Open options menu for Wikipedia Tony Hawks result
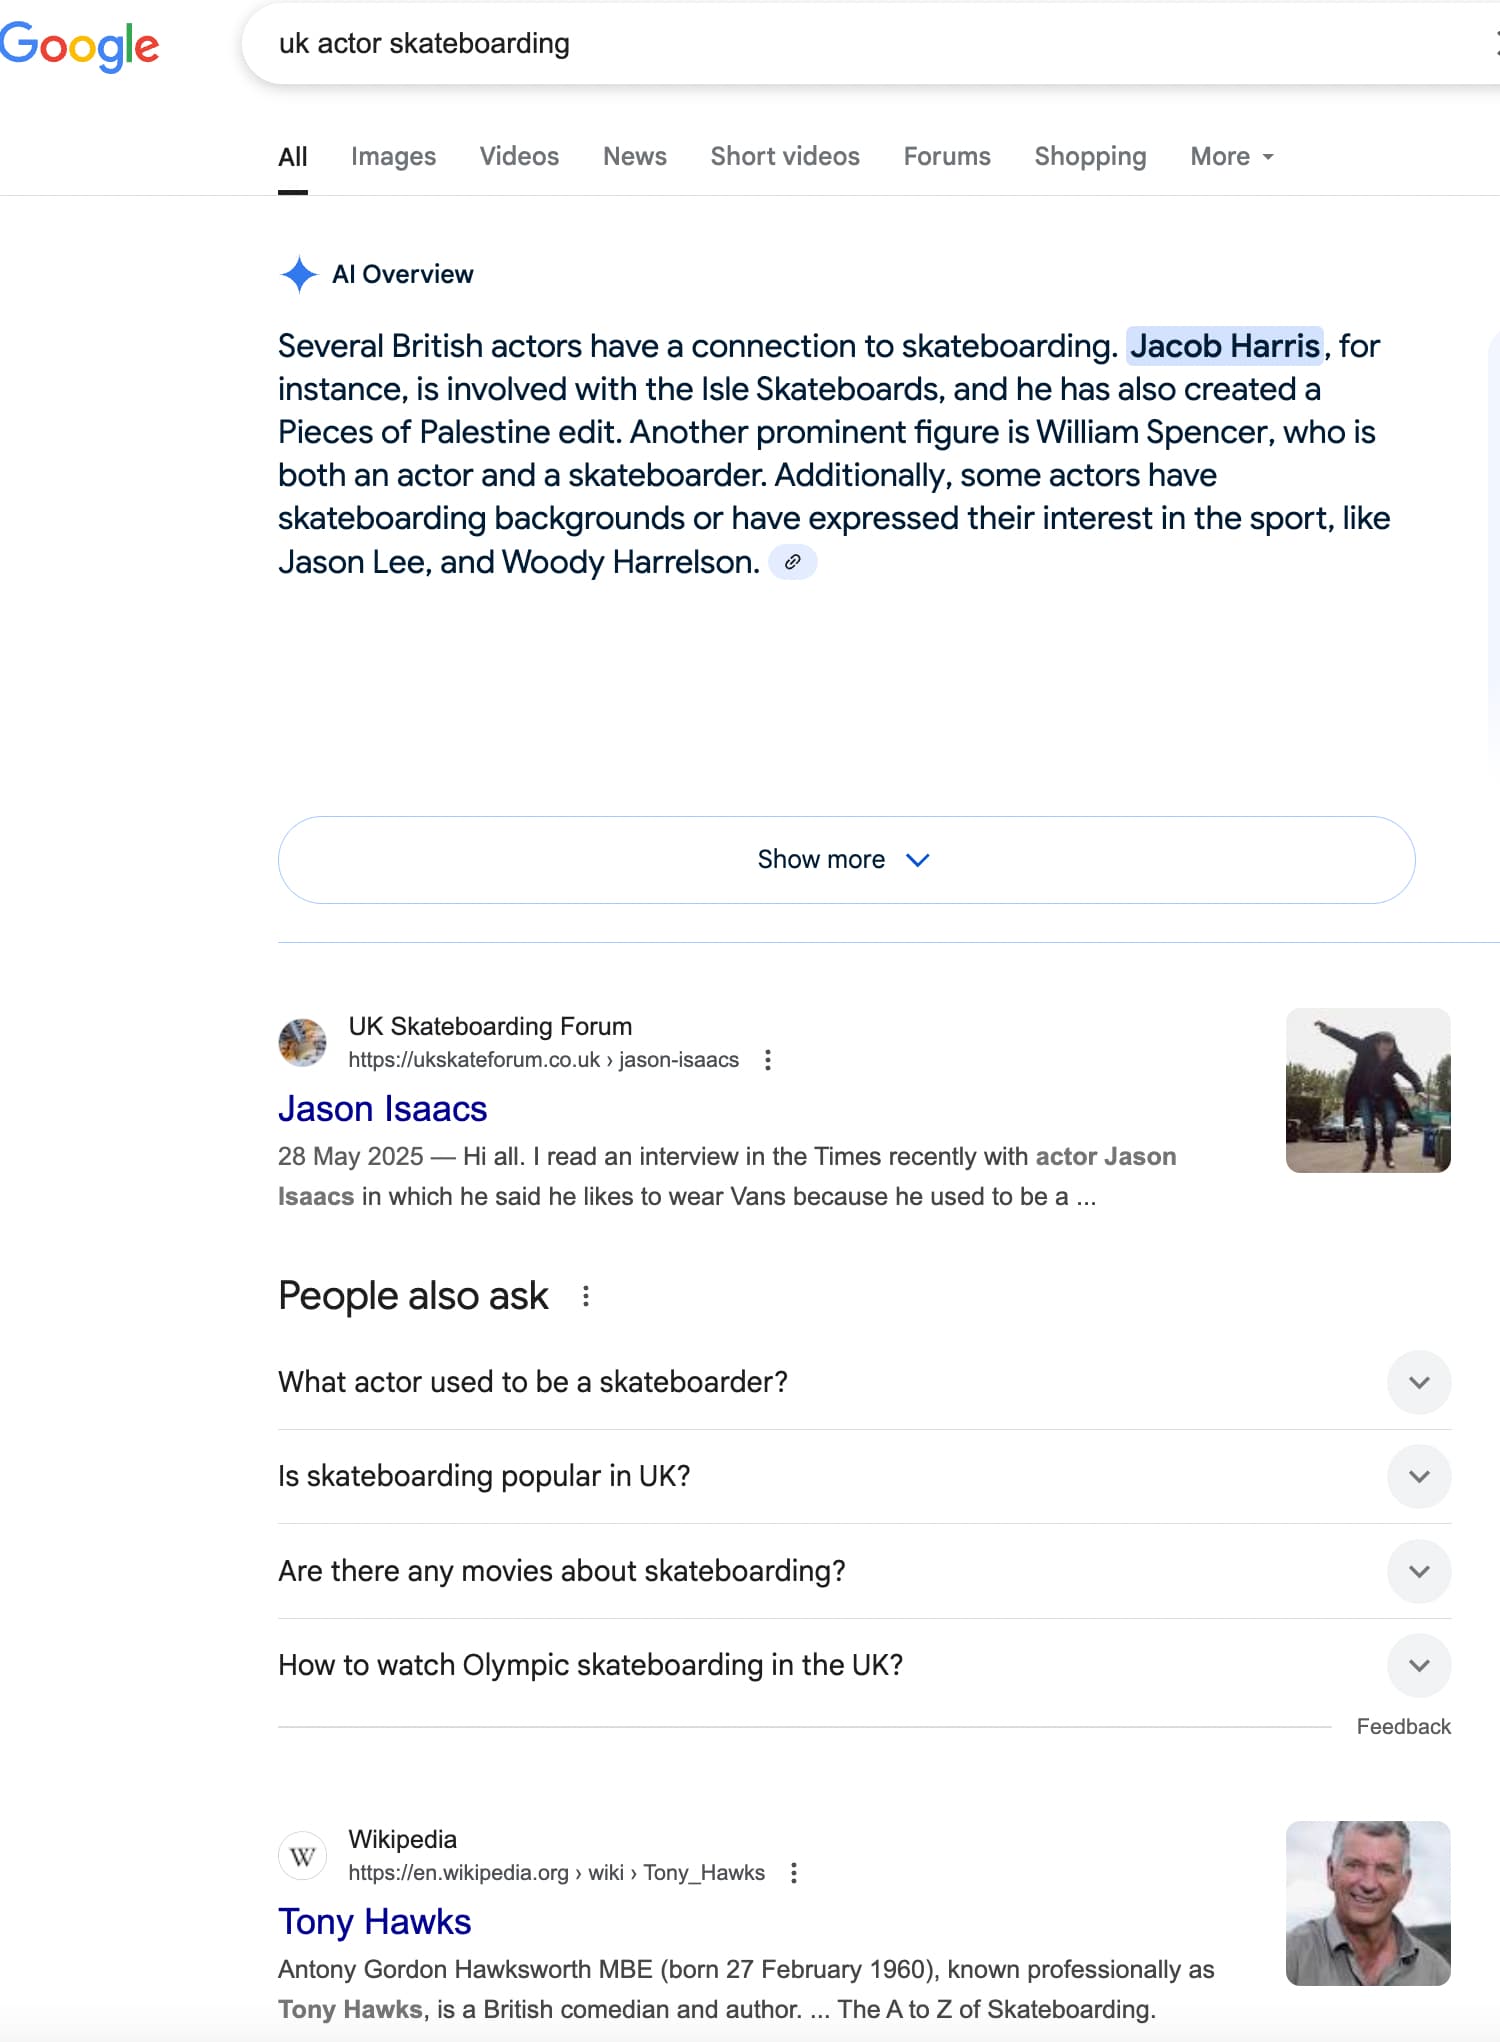Screen dimensions: 1500x2042 tap(794, 1873)
